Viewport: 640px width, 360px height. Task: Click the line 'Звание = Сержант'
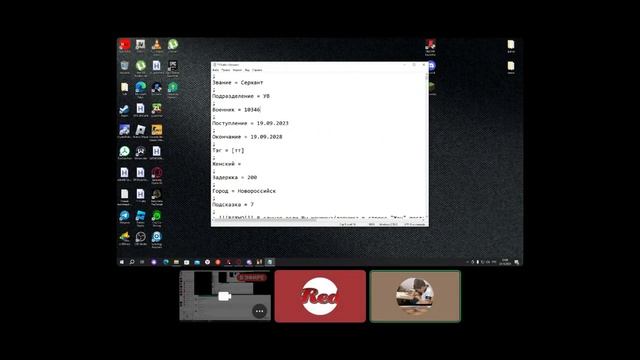[x=238, y=82]
